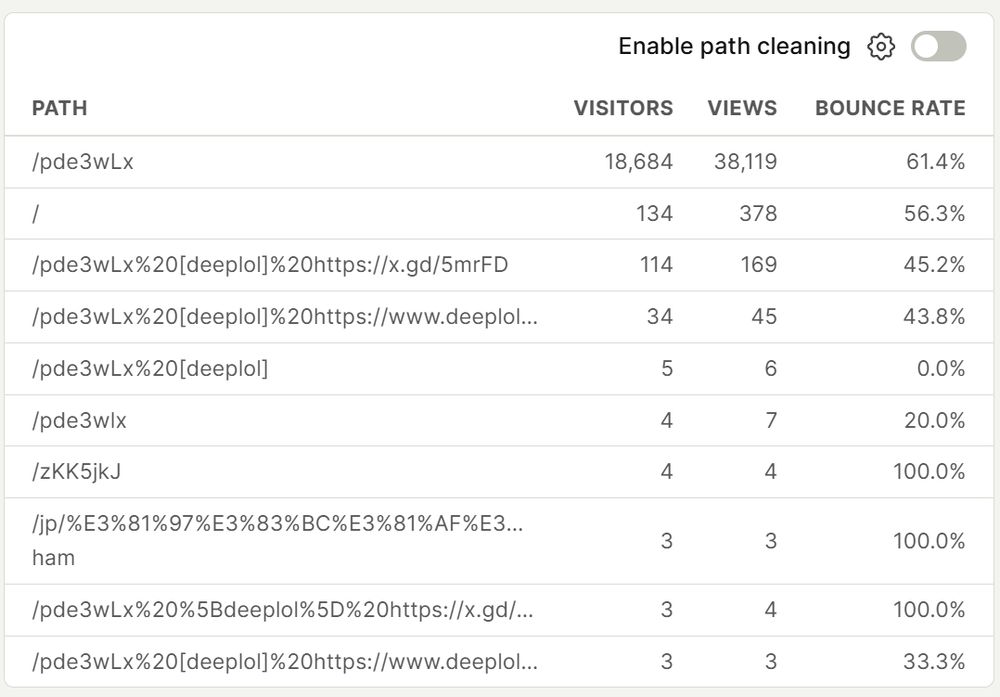
Task: Sort the table by BOUNCE RATE column
Action: tap(890, 108)
